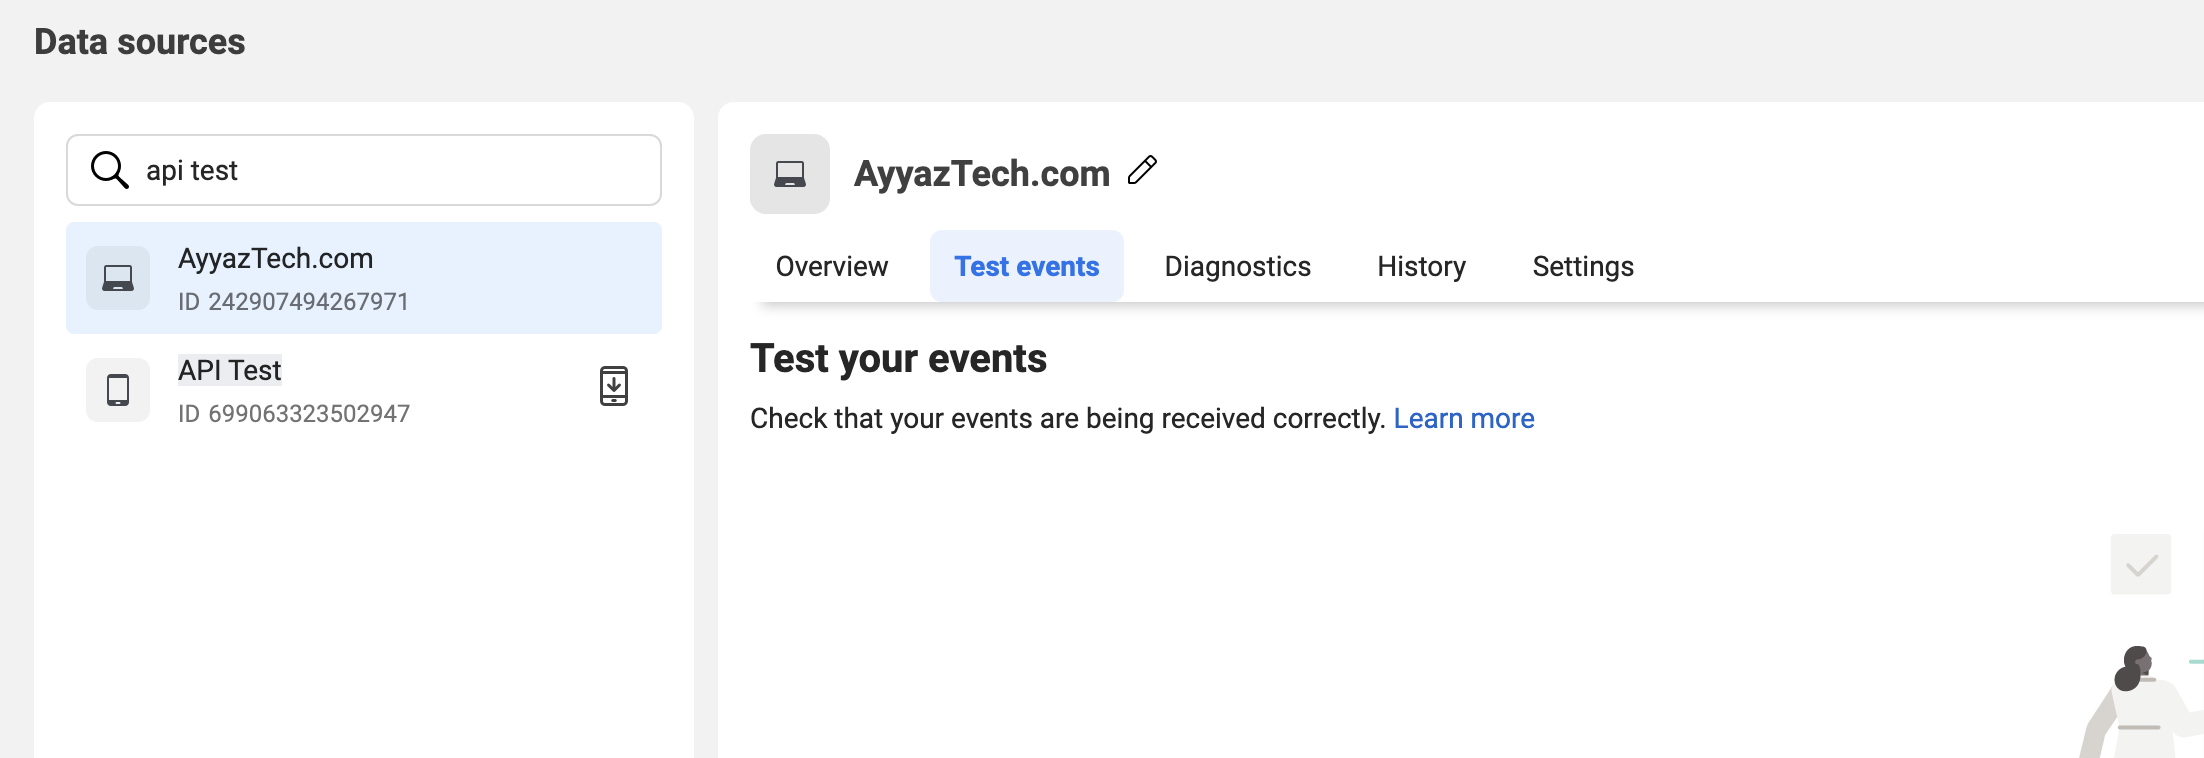The image size is (2204, 758).
Task: Click the search magnifier icon
Action: pos(109,170)
